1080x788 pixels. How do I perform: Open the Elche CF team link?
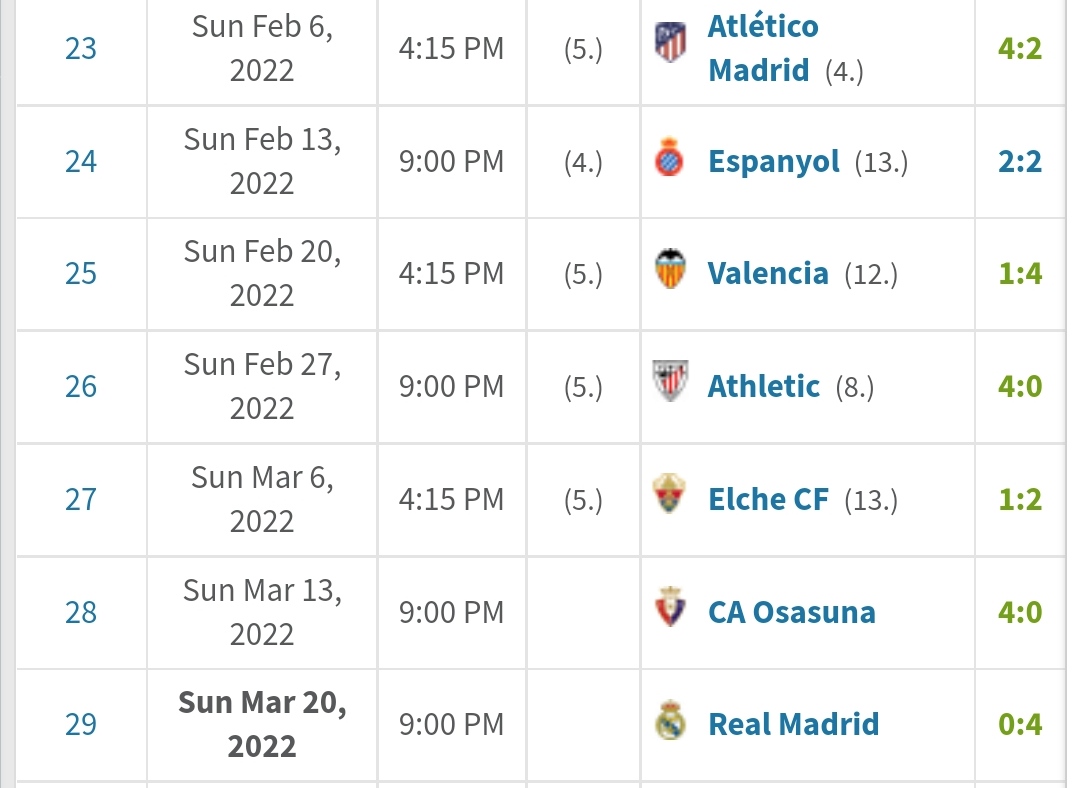click(767, 499)
